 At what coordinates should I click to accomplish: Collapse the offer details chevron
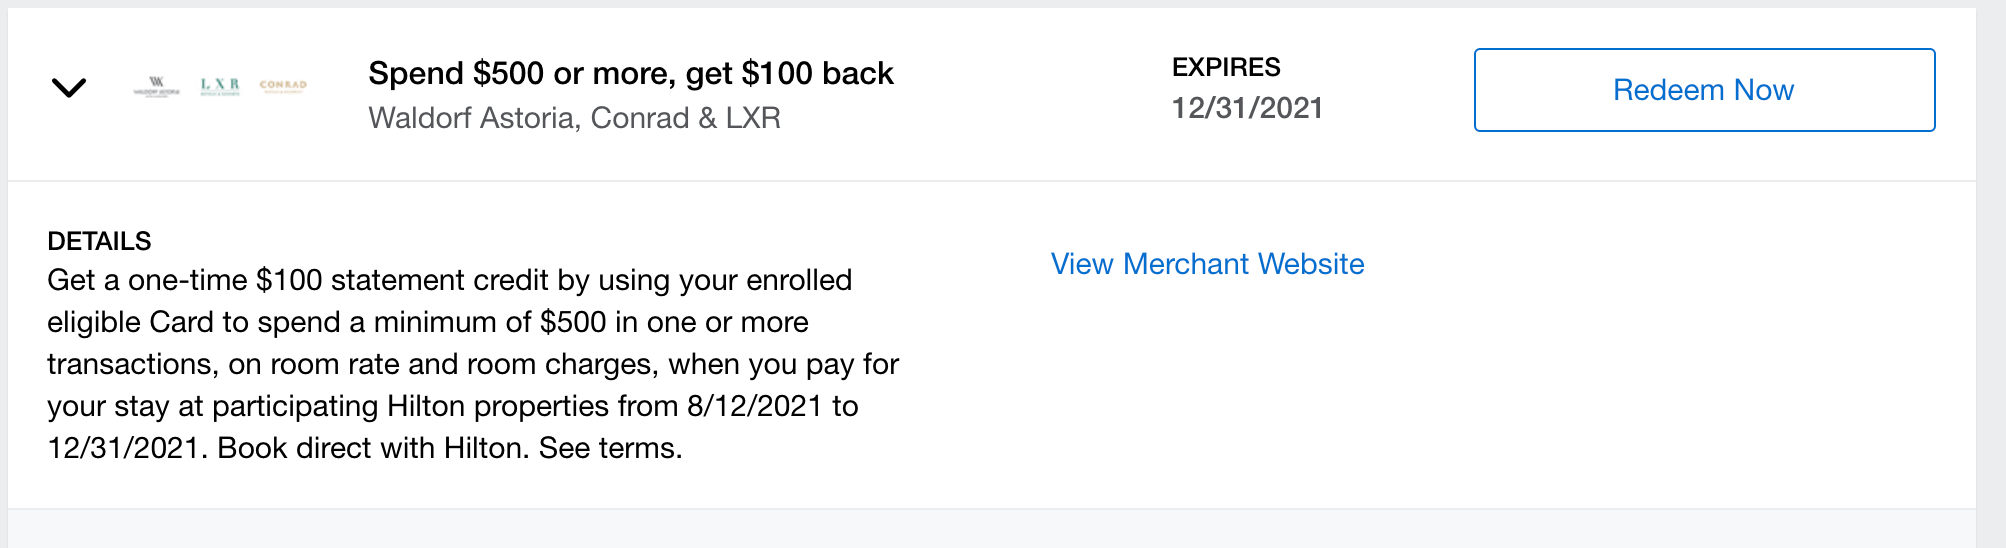pos(68,88)
